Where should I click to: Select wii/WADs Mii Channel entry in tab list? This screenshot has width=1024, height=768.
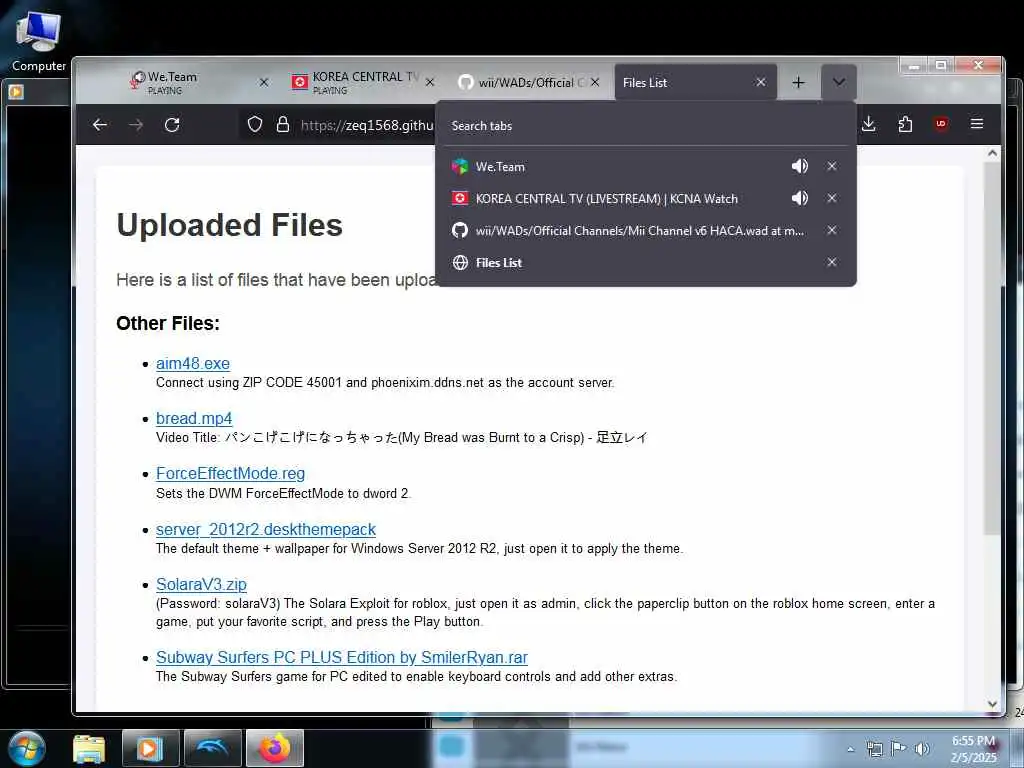[640, 231]
